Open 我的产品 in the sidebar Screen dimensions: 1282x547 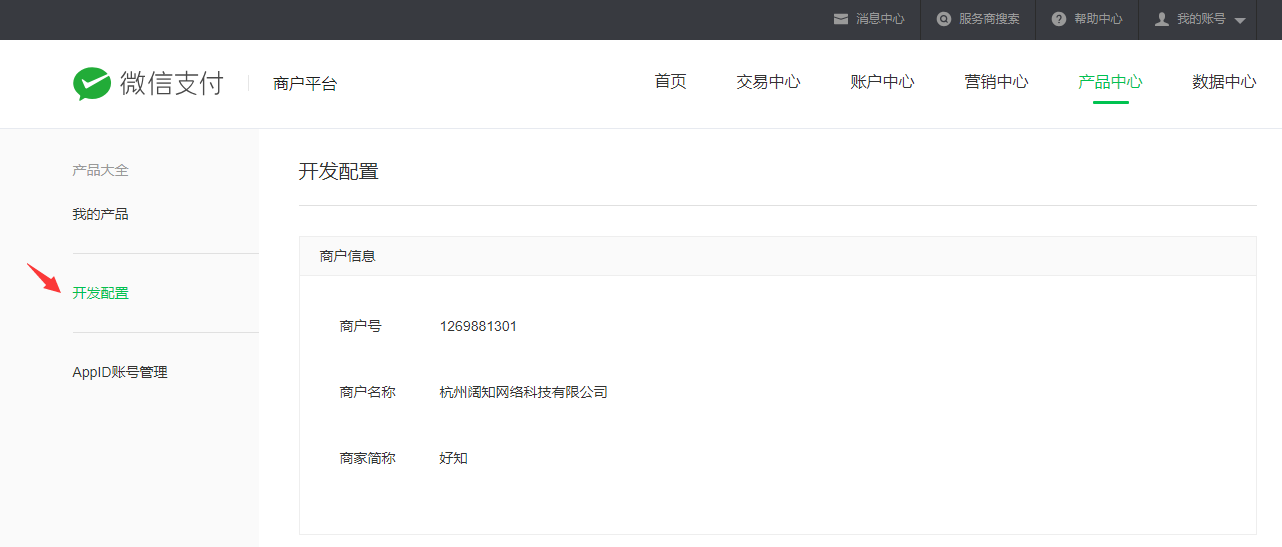click(x=100, y=214)
